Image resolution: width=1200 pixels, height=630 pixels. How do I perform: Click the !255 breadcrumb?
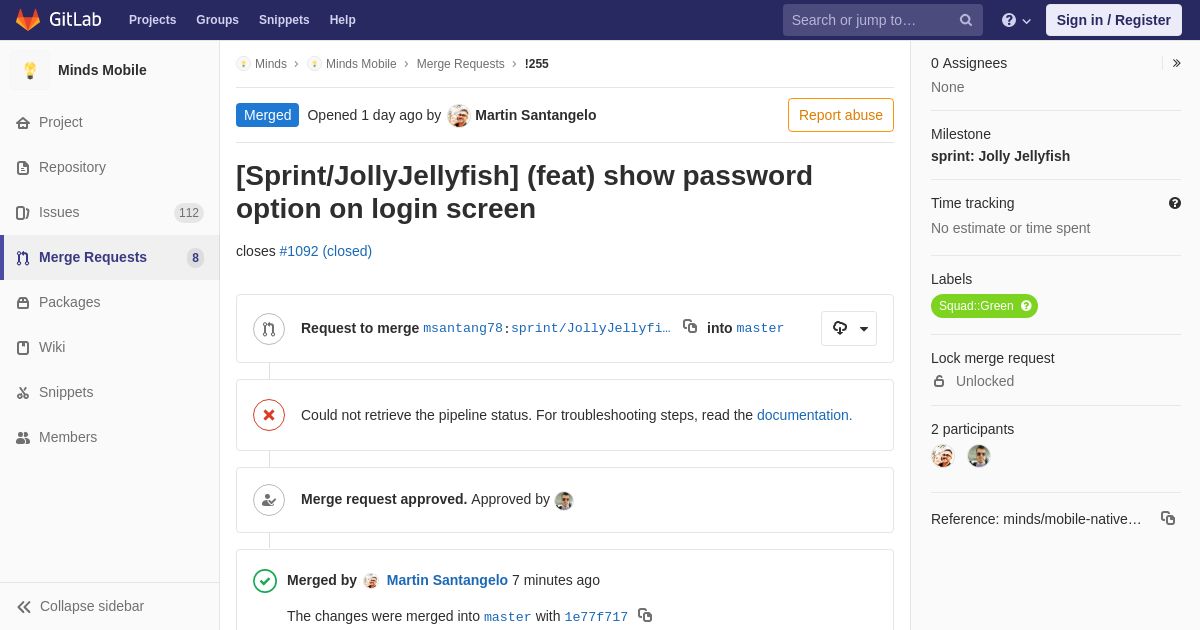click(537, 64)
